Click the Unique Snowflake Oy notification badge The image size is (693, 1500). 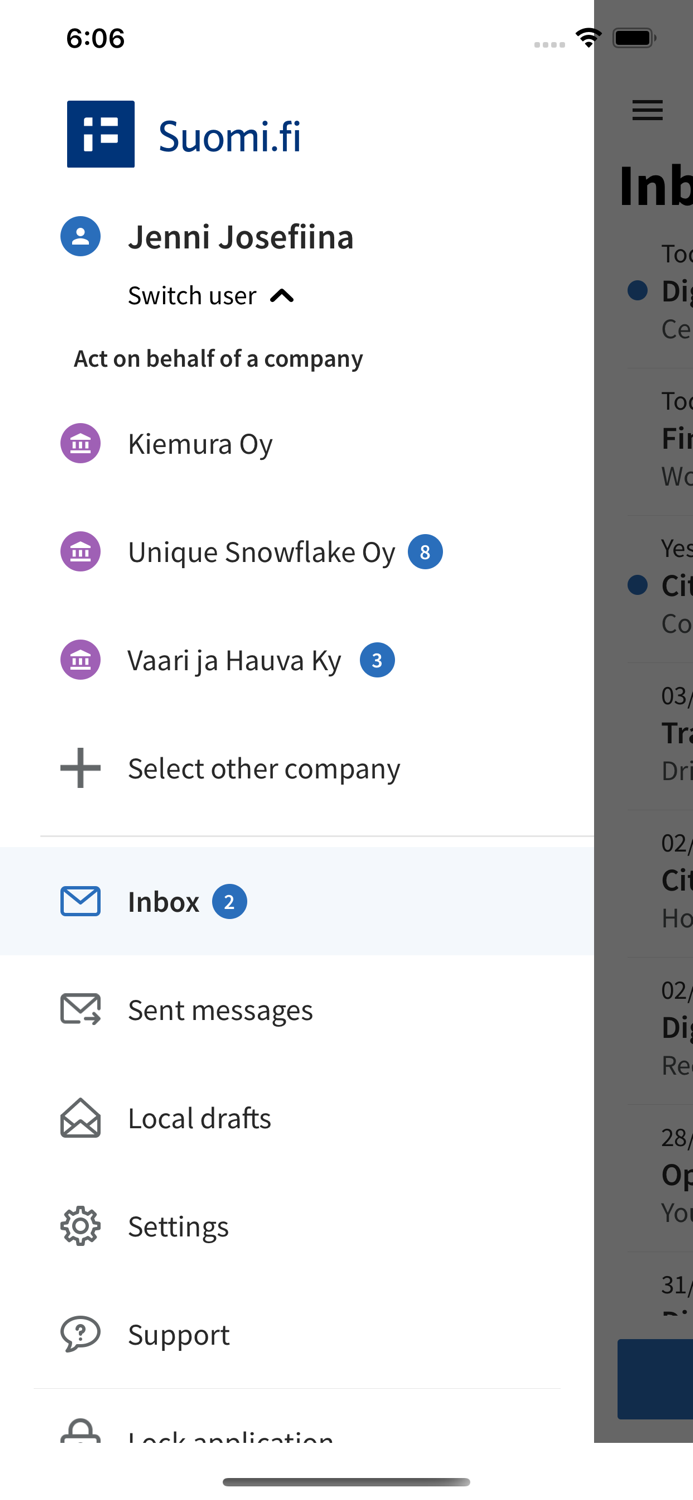click(425, 551)
